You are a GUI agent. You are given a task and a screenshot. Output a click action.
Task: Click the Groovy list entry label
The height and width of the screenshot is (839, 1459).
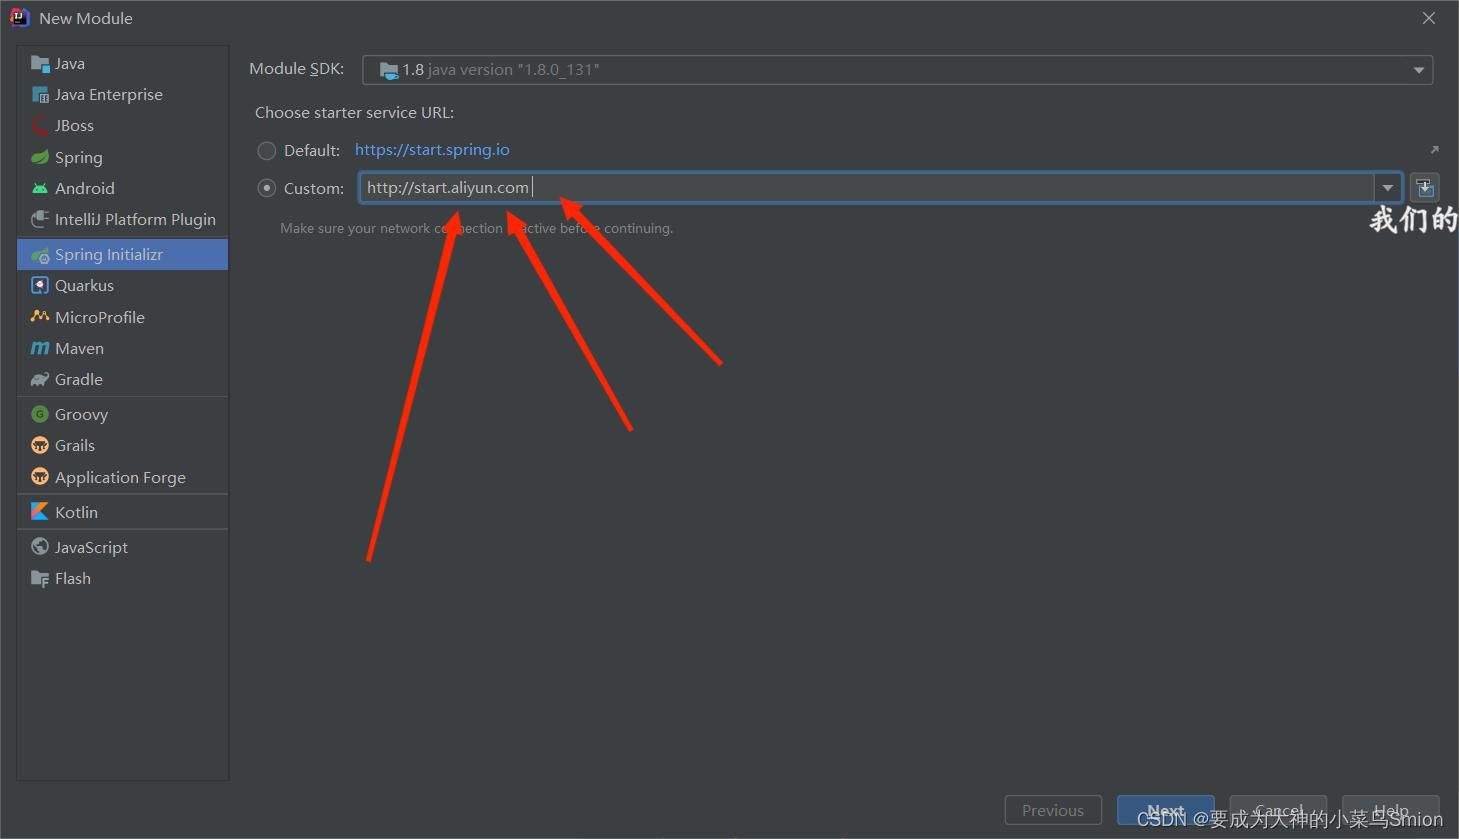click(x=81, y=415)
